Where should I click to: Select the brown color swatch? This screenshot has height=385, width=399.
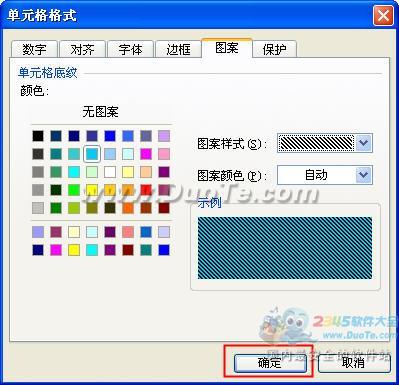coord(146,208)
